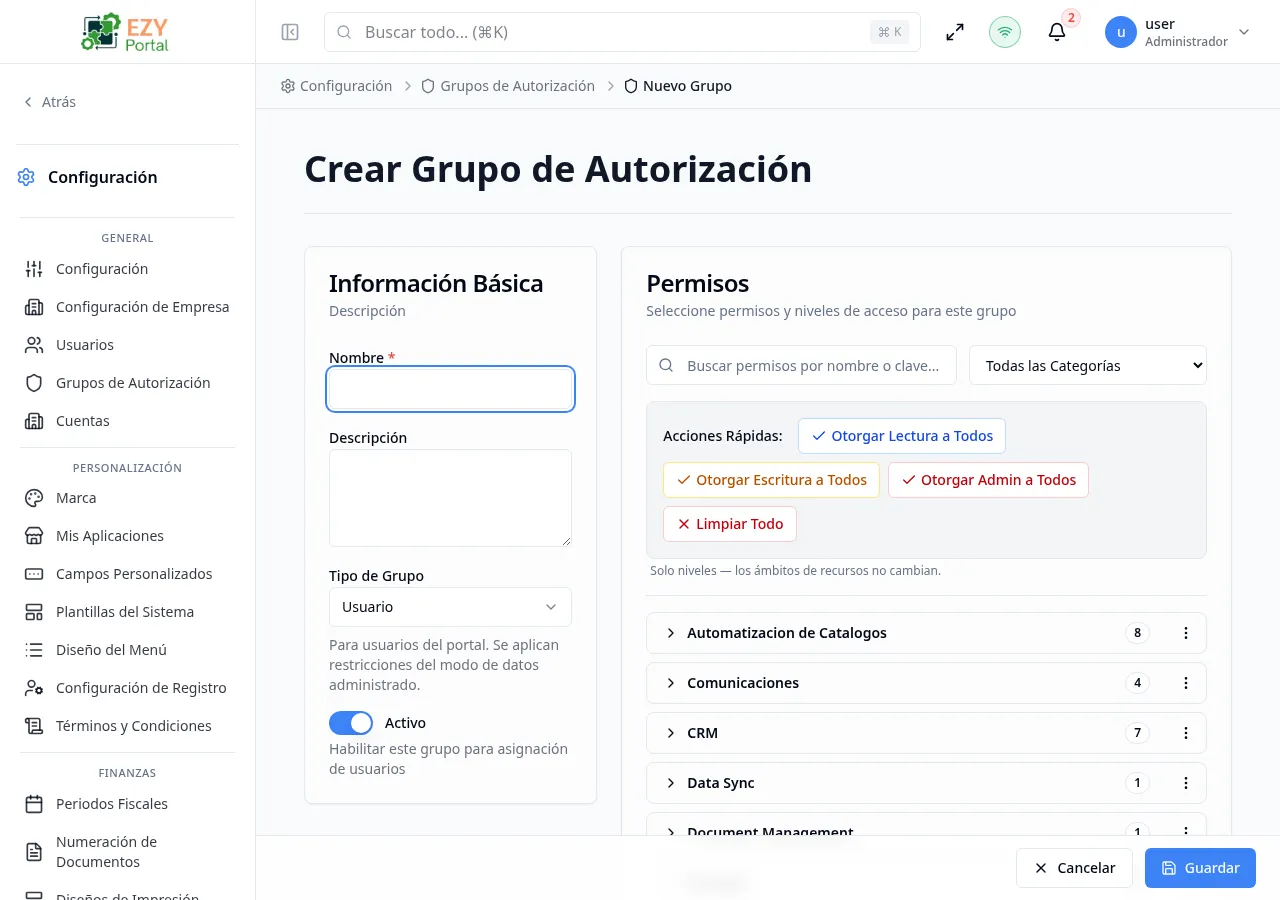Open the Tipo de Grupo dropdown
The width and height of the screenshot is (1280, 900).
pos(450,607)
